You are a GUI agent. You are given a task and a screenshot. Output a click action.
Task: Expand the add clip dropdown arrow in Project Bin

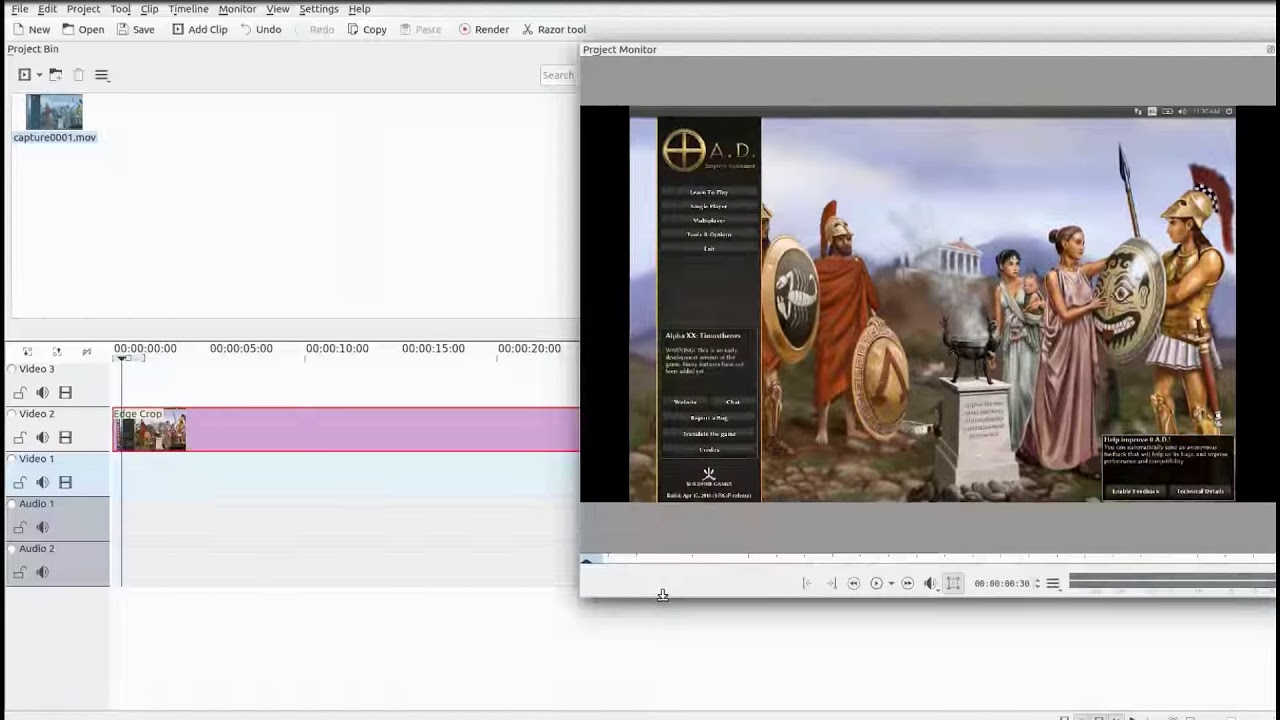click(39, 75)
